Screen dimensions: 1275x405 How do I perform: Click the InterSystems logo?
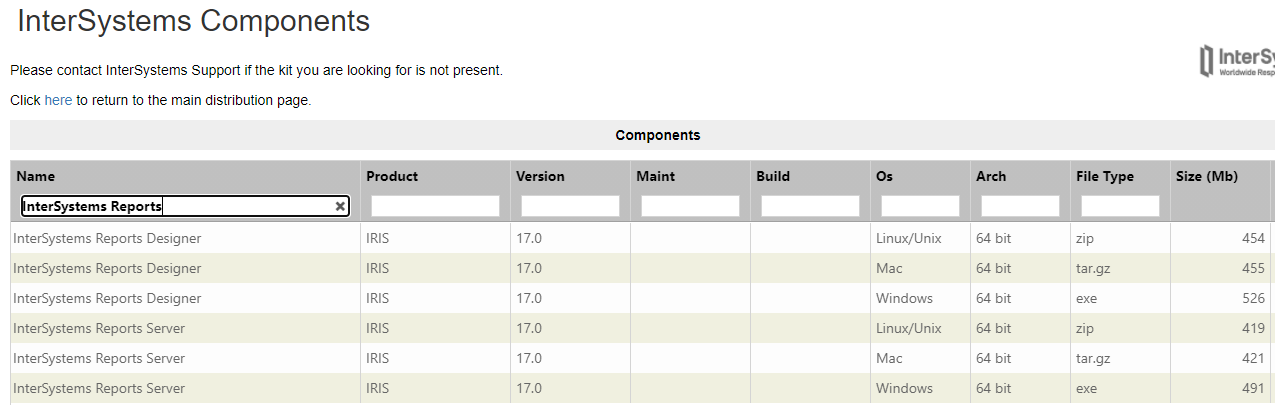[1238, 61]
